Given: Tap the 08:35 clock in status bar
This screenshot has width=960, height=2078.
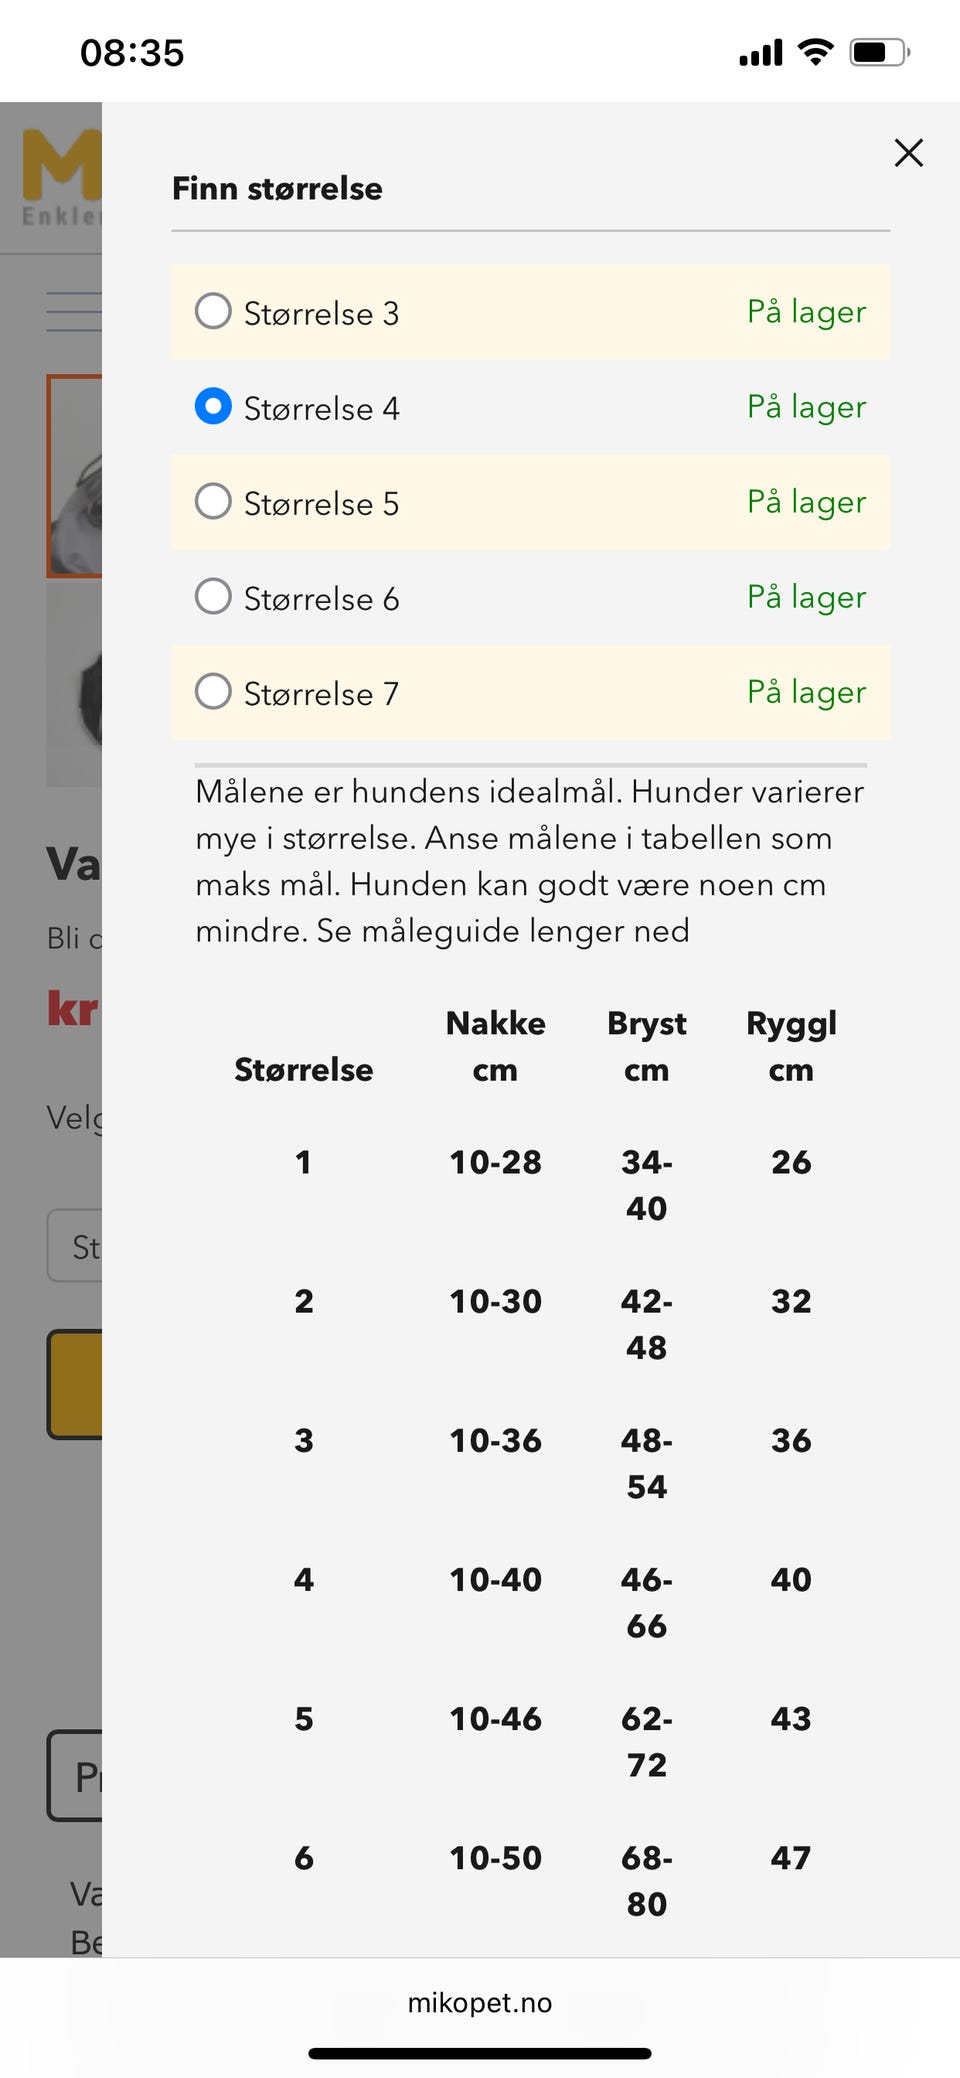Looking at the screenshot, I should click(132, 52).
